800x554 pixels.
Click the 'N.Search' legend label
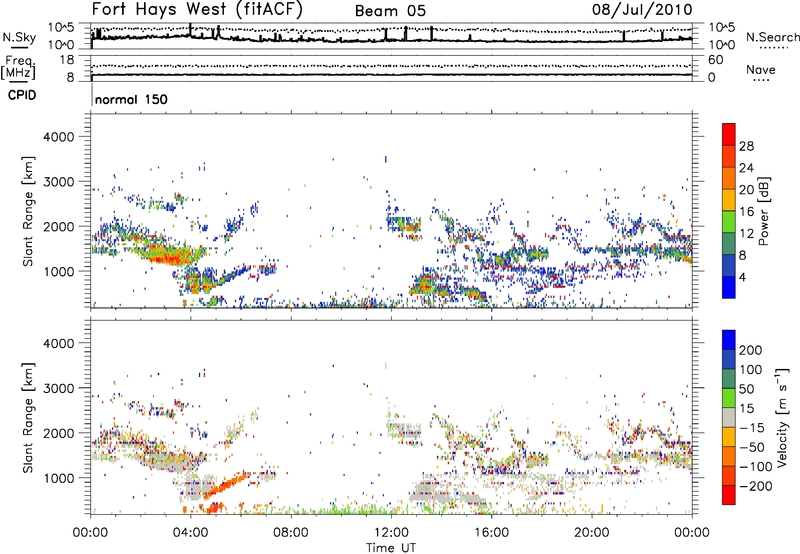(772, 37)
